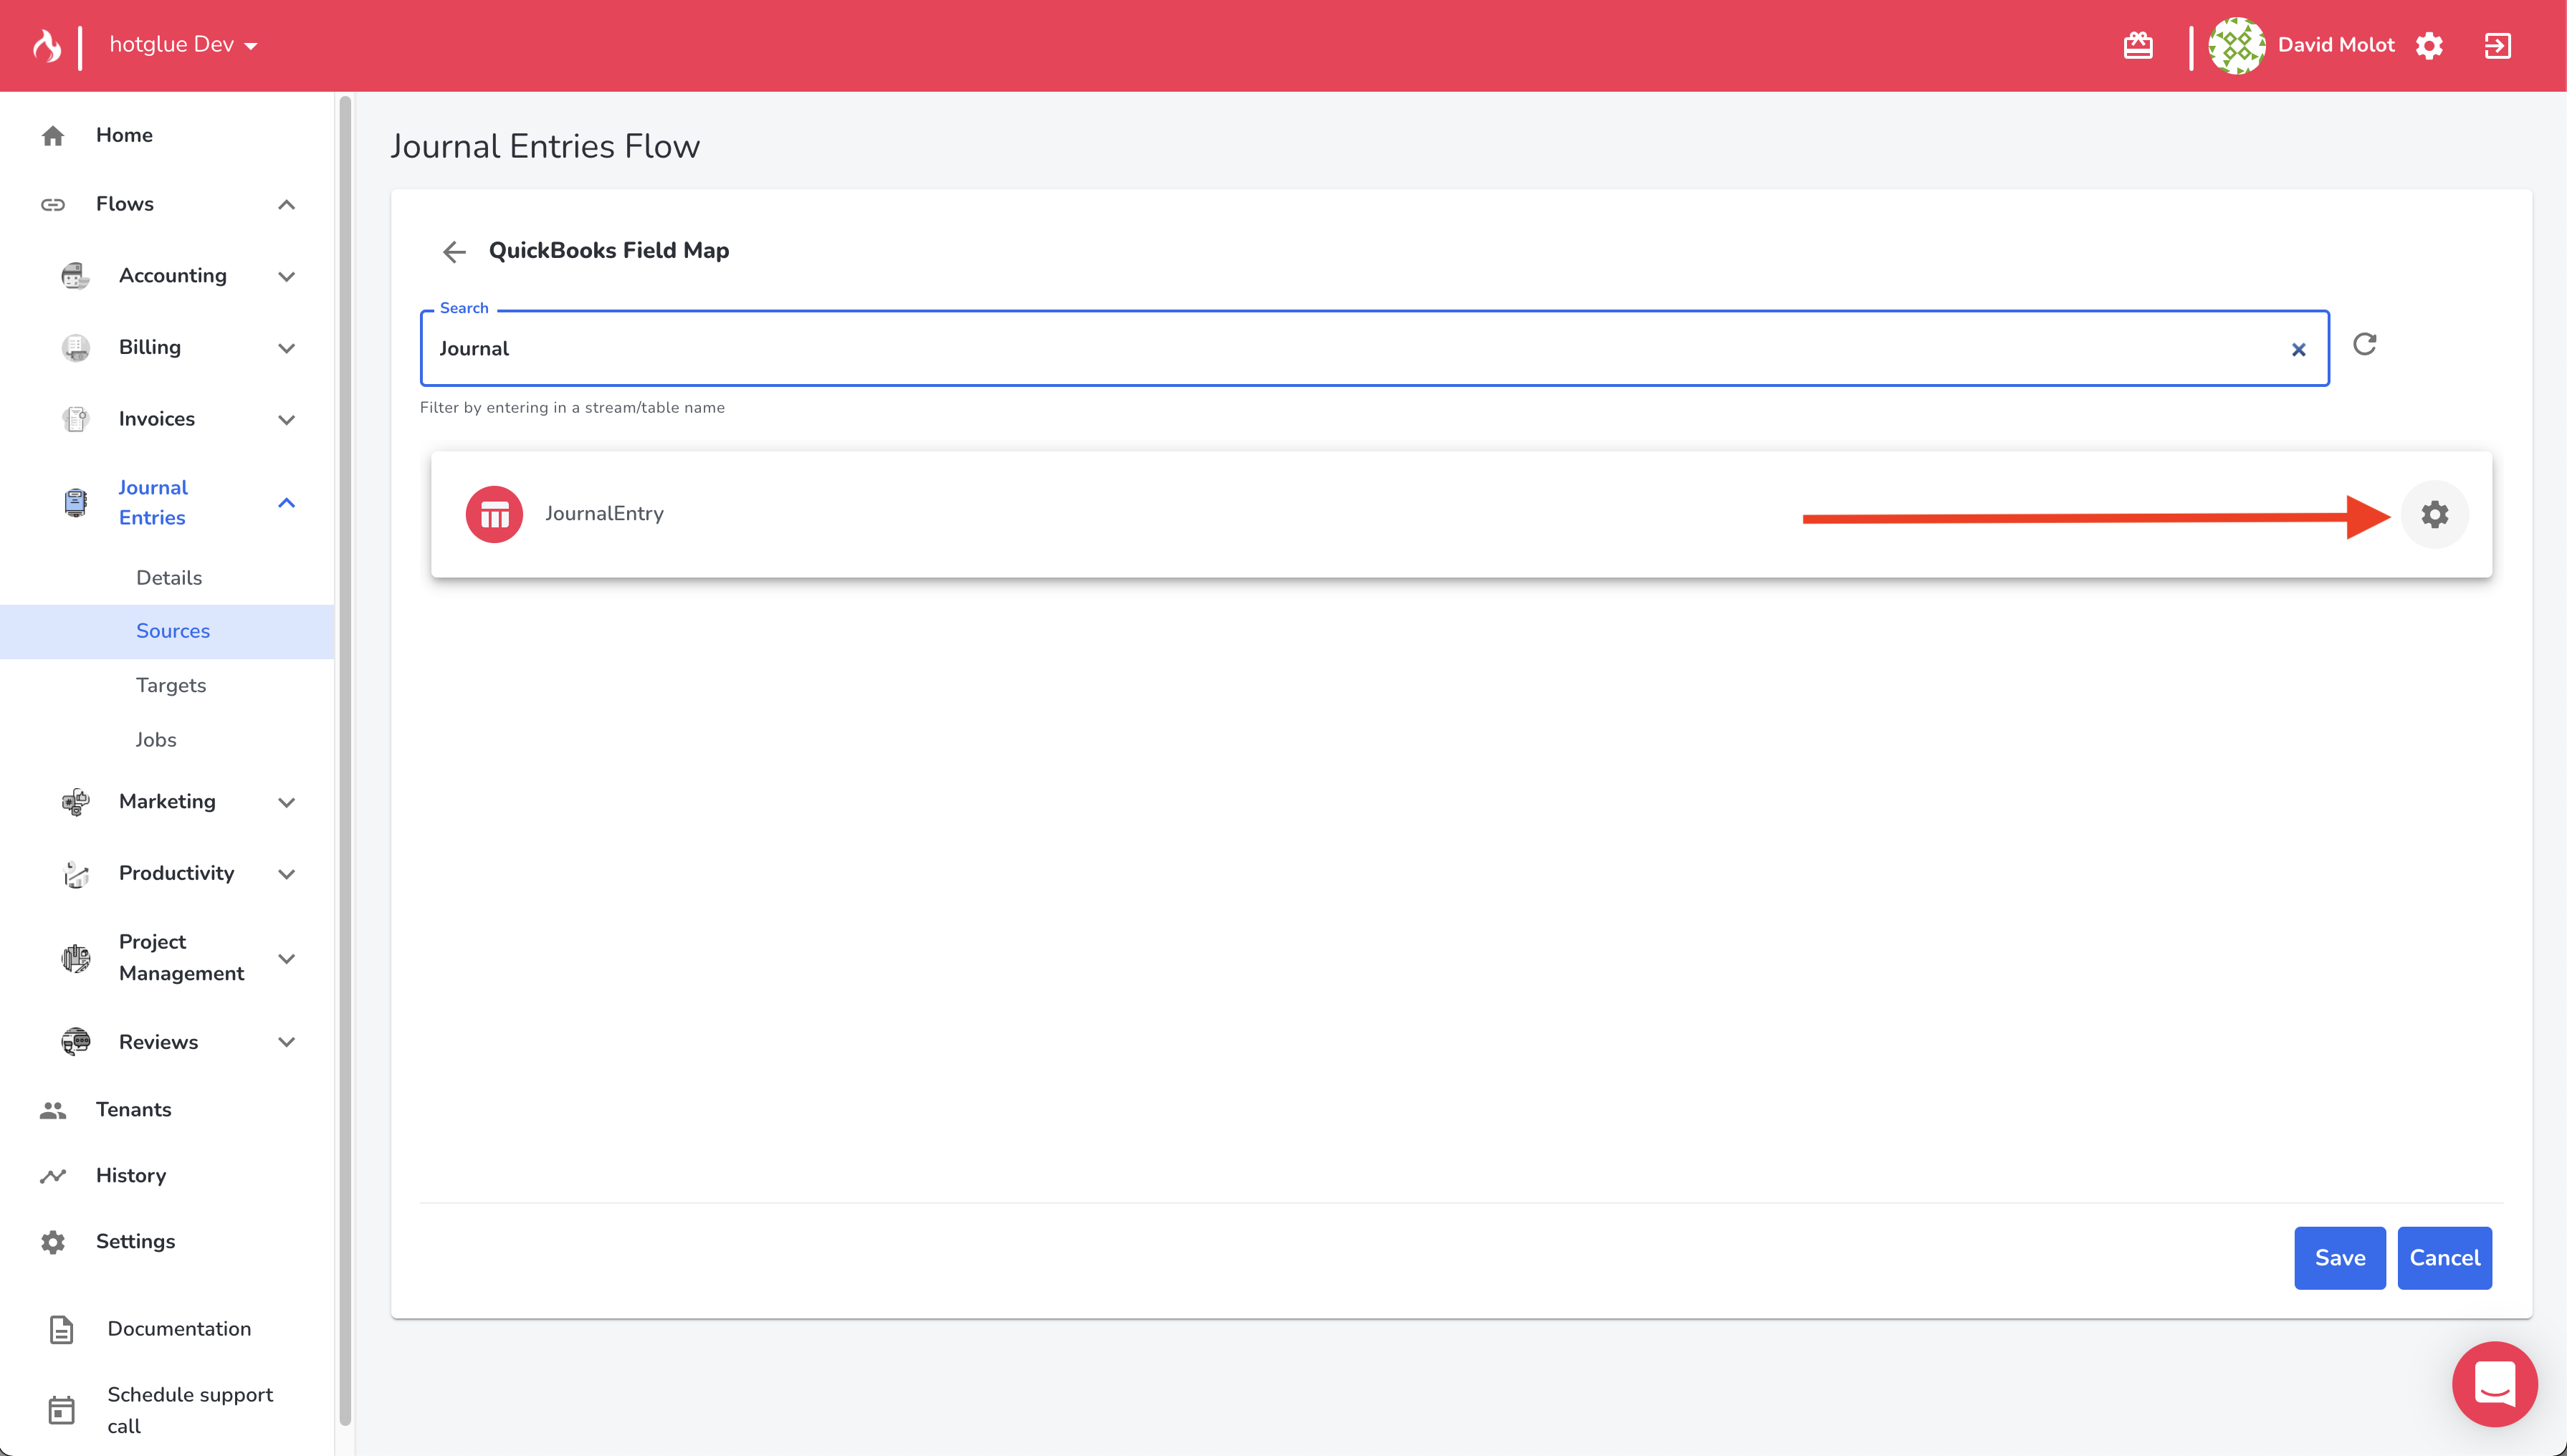Click the logout icon in header
The height and width of the screenshot is (1456, 2567).
pos(2497,45)
